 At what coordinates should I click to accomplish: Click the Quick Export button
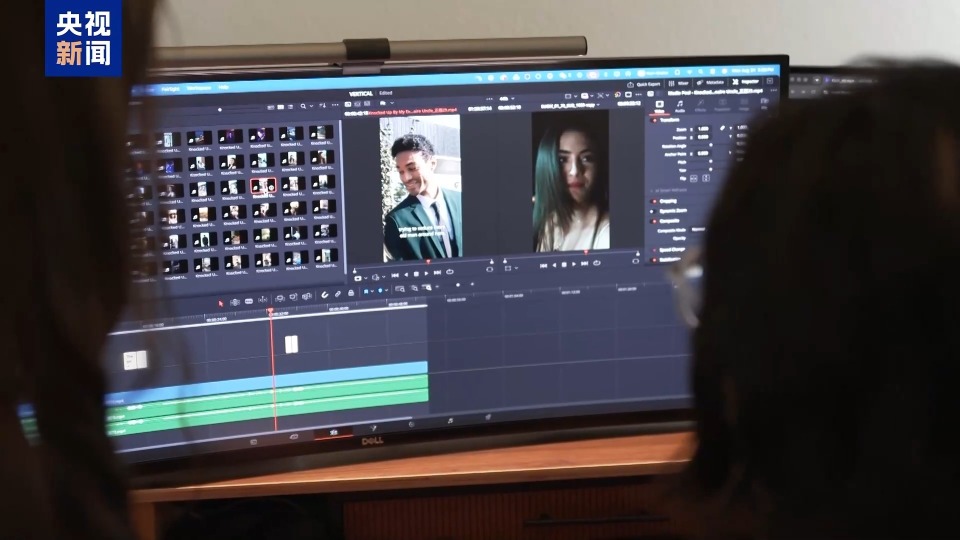pyautogui.click(x=643, y=84)
